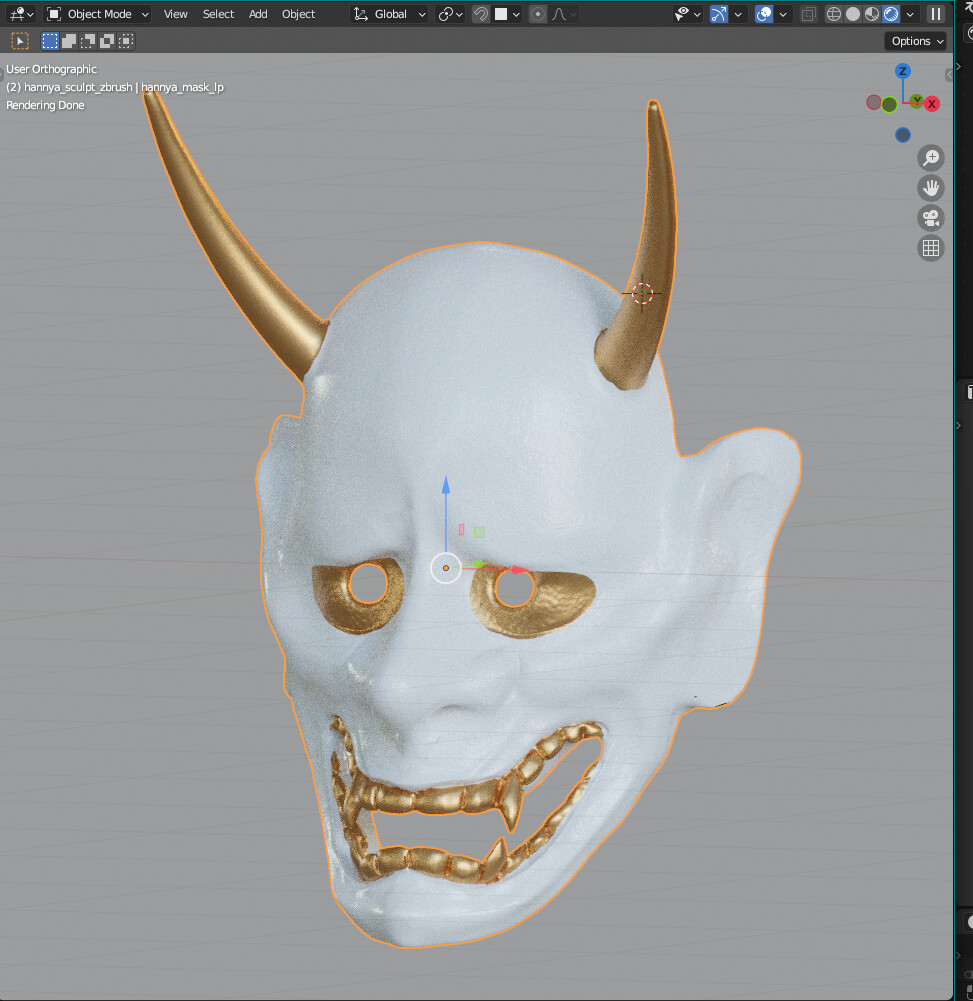Click the red X move gizmo arrow
Screen dimensions: 973x1001
[x=520, y=569]
